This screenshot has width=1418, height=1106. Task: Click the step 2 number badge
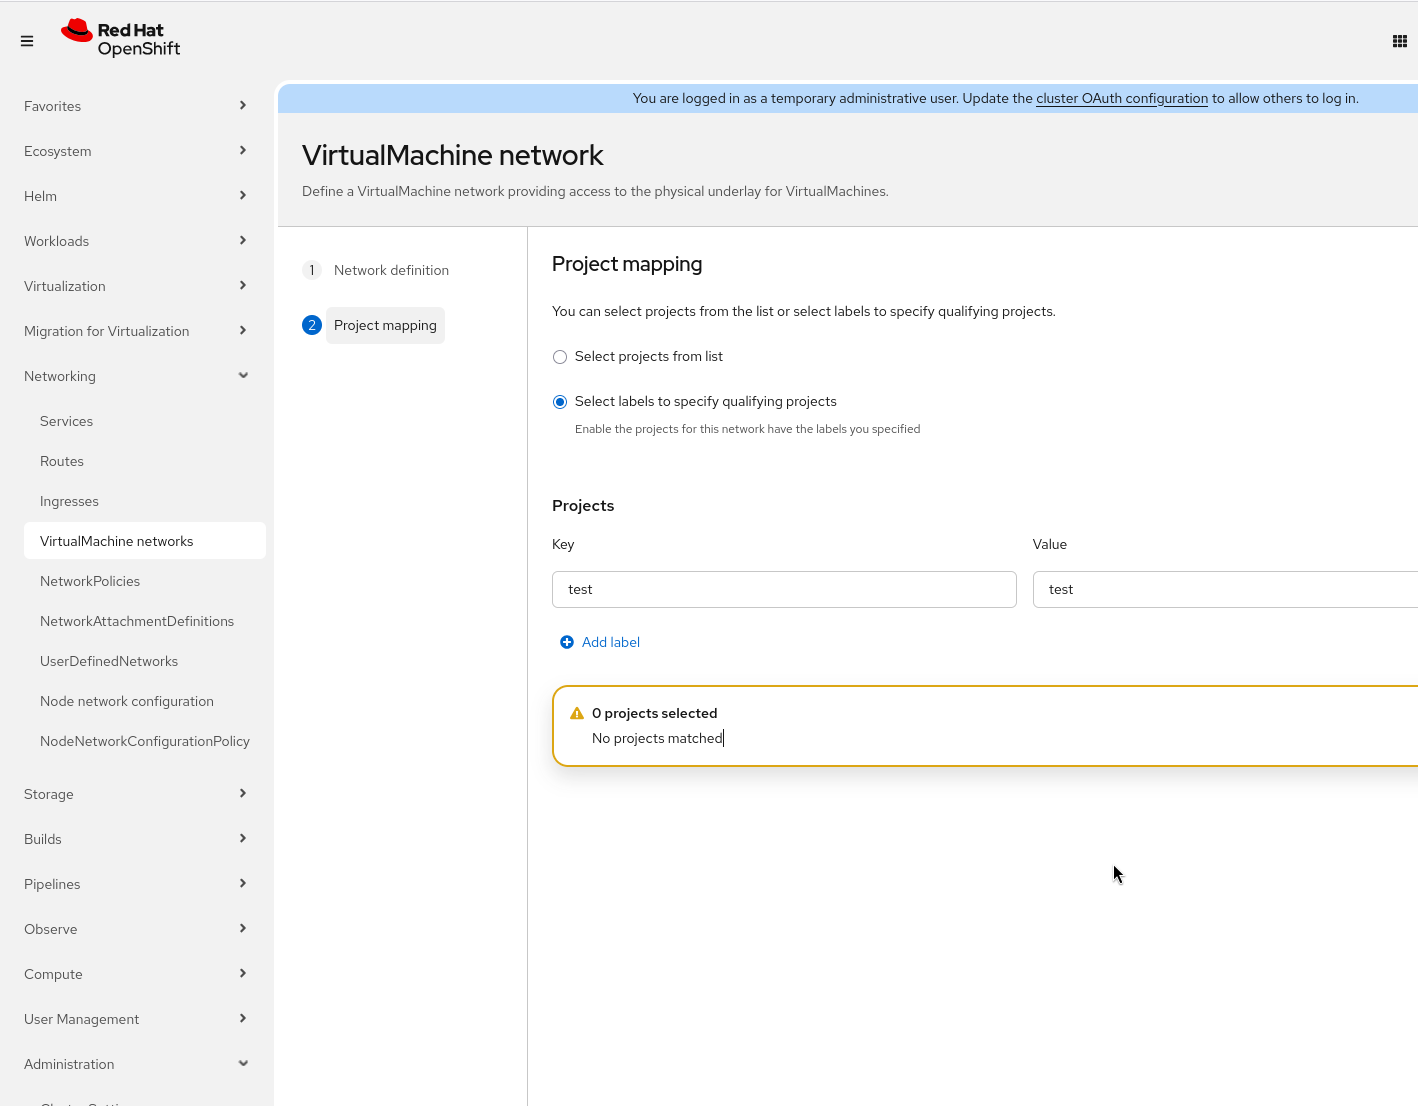[x=312, y=325]
